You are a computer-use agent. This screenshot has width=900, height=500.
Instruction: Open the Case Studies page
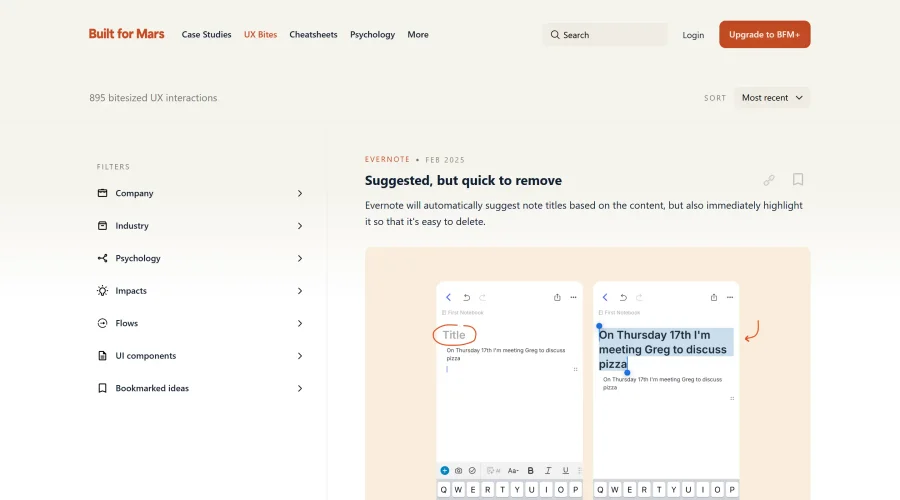click(206, 34)
